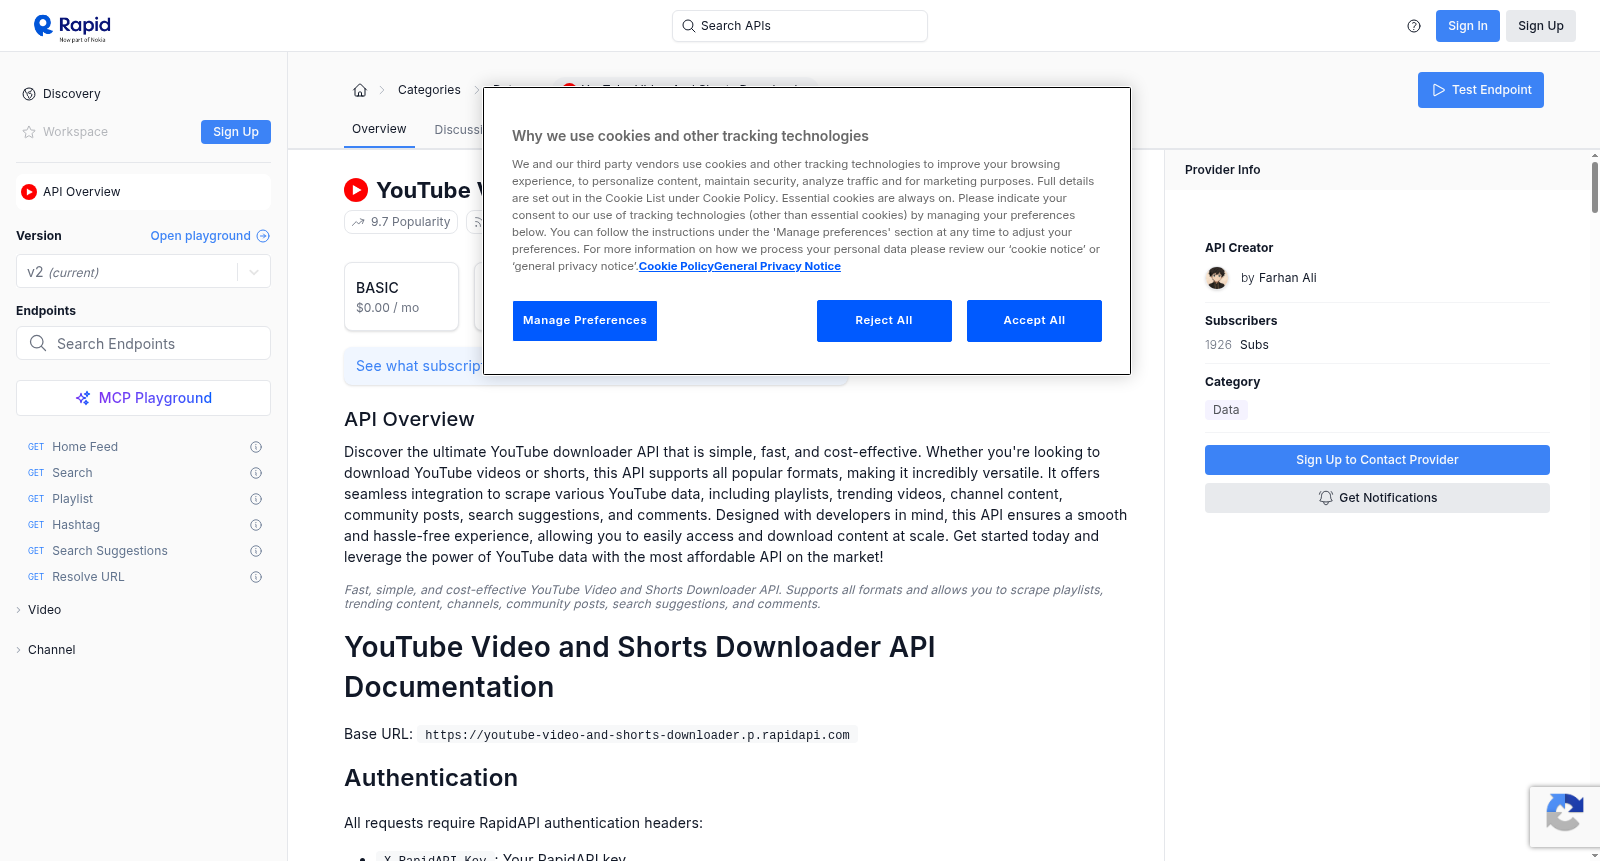Screen dimensions: 1600x861
Task: Open info icon for Search endpoint
Action: [x=256, y=473]
